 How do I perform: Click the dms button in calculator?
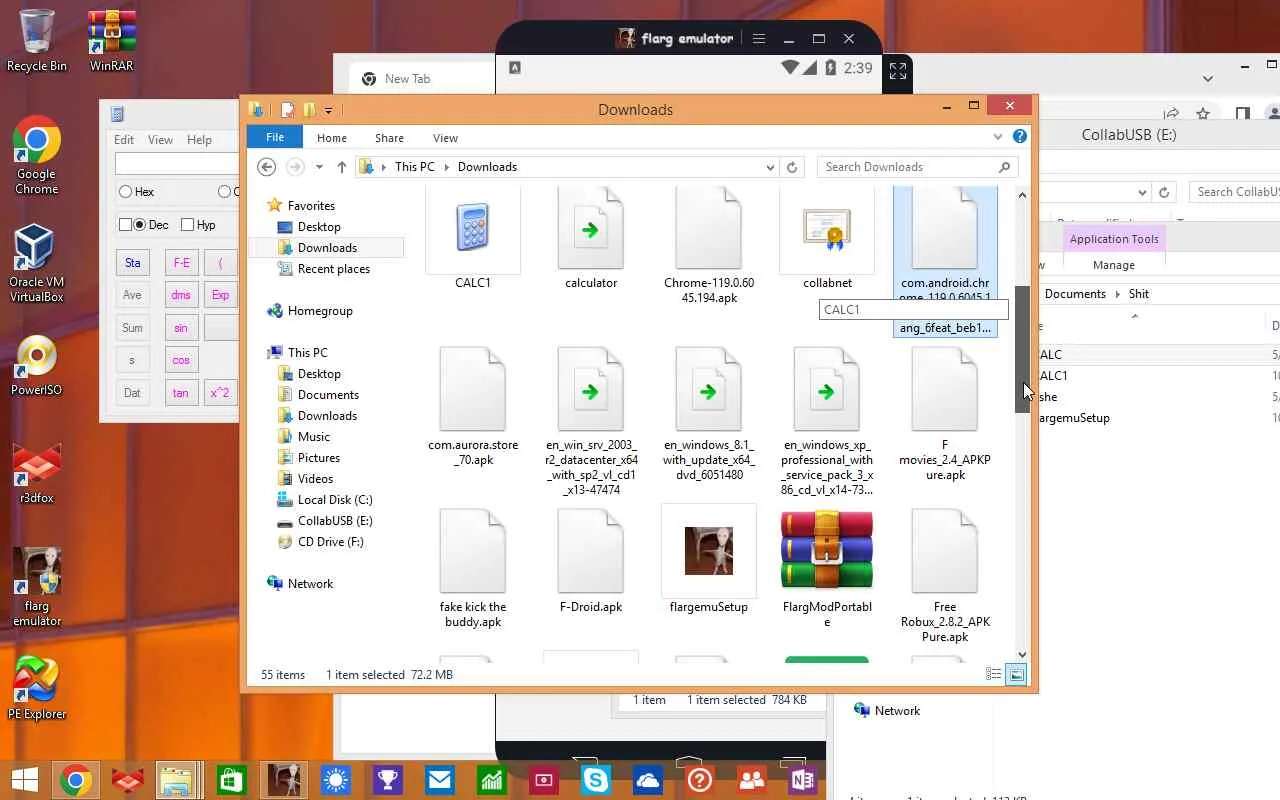180,295
